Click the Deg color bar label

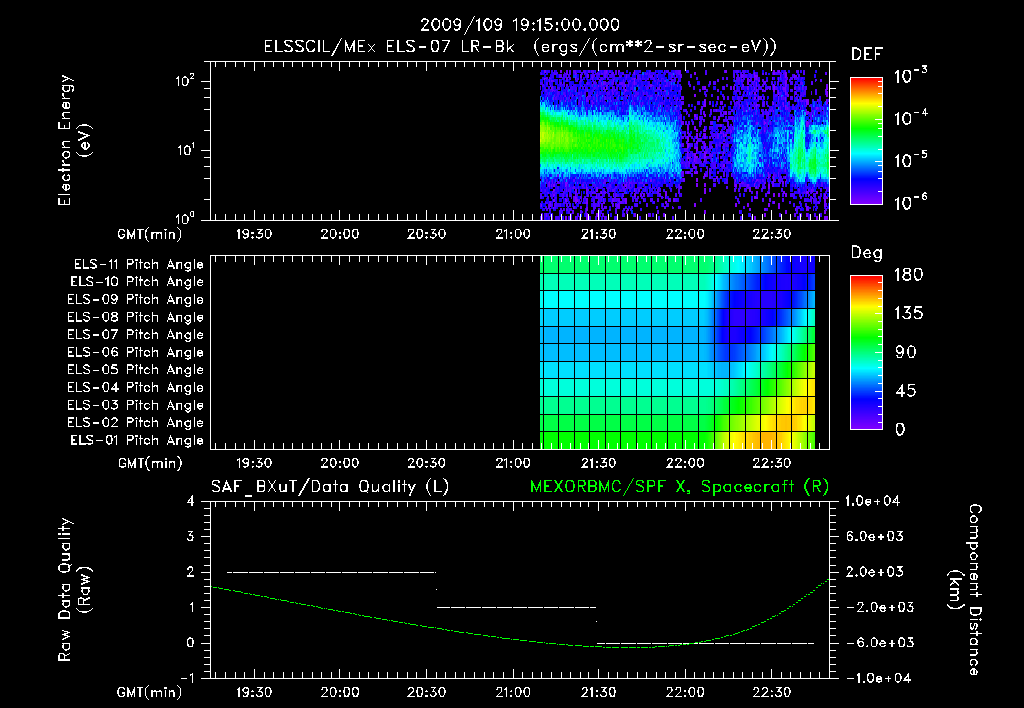click(867, 253)
